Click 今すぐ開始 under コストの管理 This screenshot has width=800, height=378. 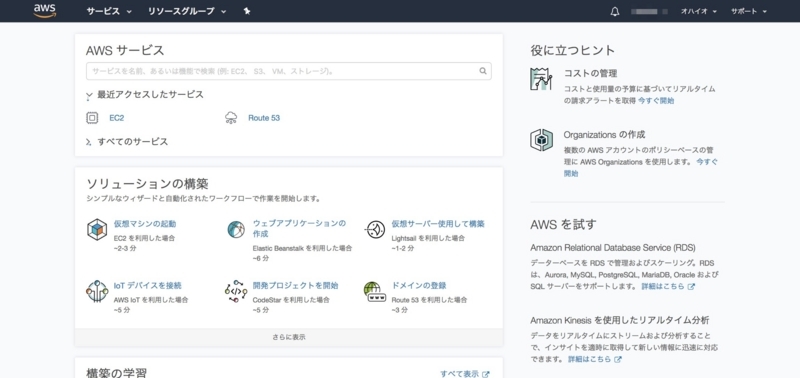click(x=656, y=101)
